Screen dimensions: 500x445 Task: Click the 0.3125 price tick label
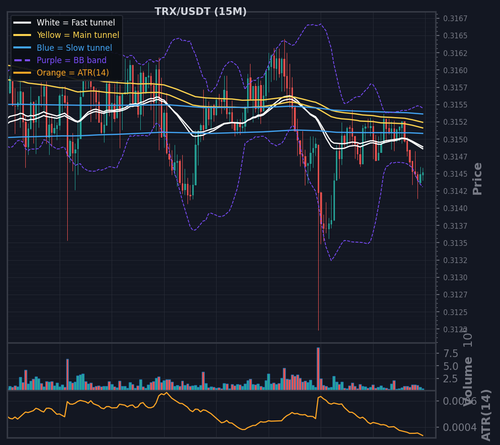click(455, 312)
